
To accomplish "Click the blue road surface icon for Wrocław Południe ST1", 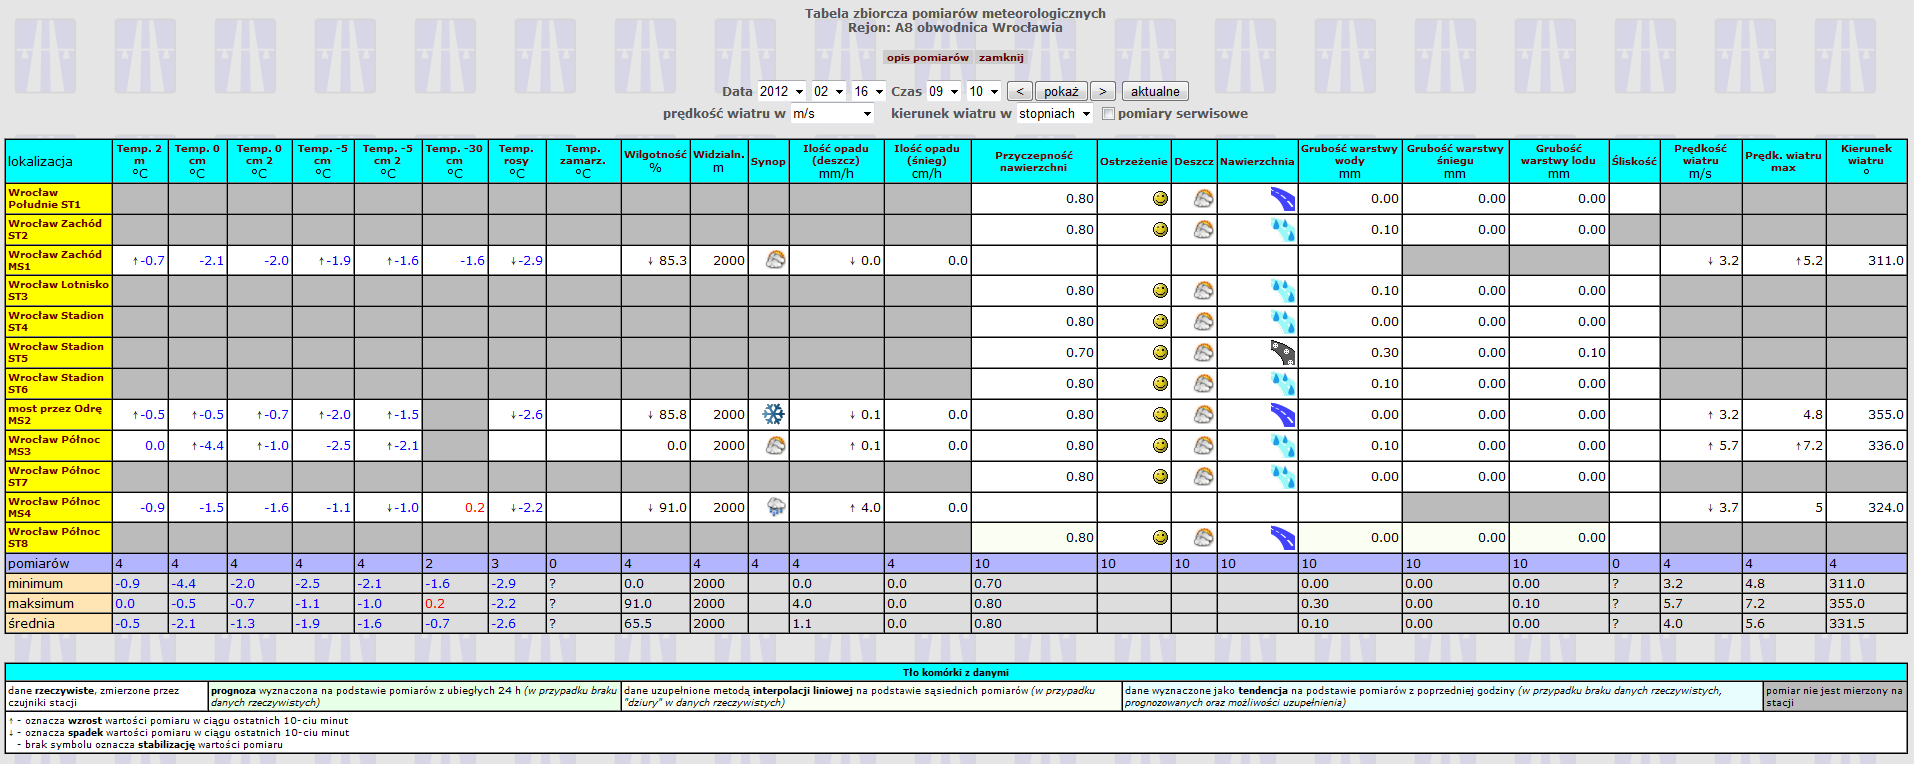I will click(1282, 198).
